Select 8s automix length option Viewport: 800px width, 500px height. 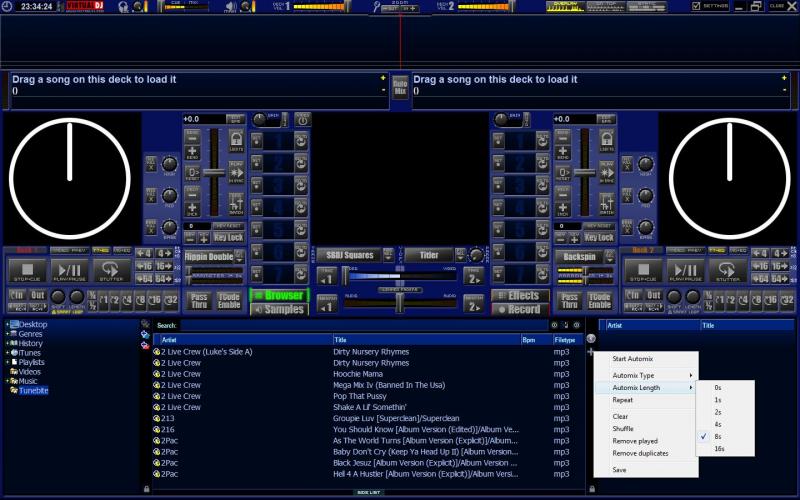(x=718, y=437)
